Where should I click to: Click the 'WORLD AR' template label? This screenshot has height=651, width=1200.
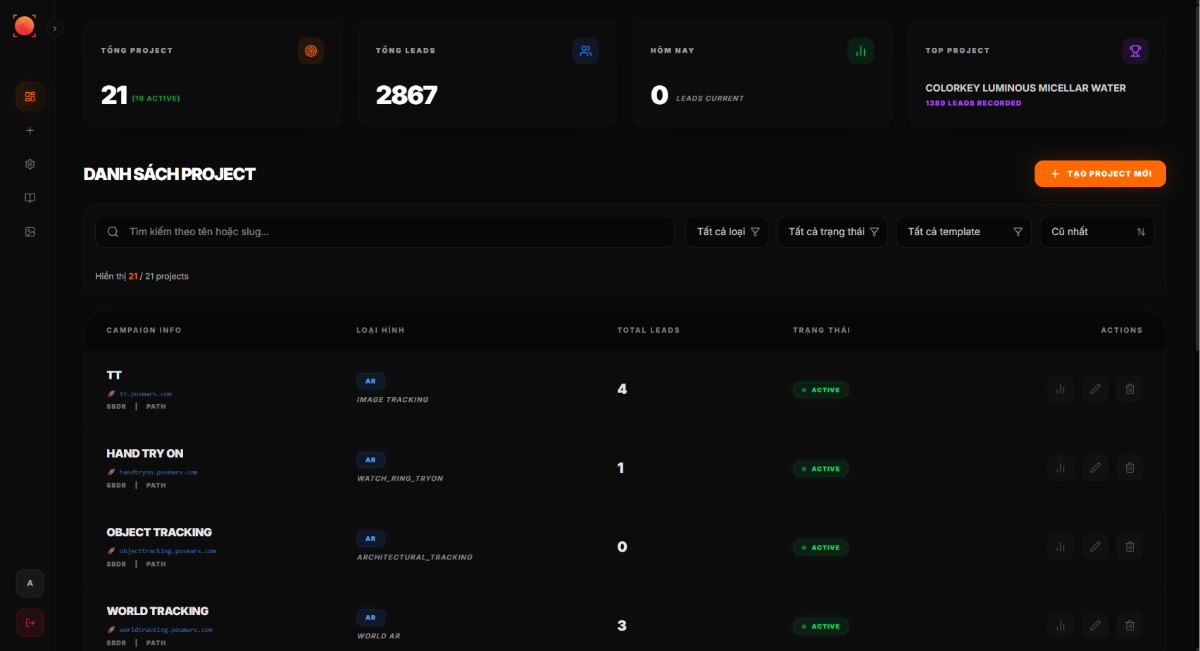click(378, 636)
